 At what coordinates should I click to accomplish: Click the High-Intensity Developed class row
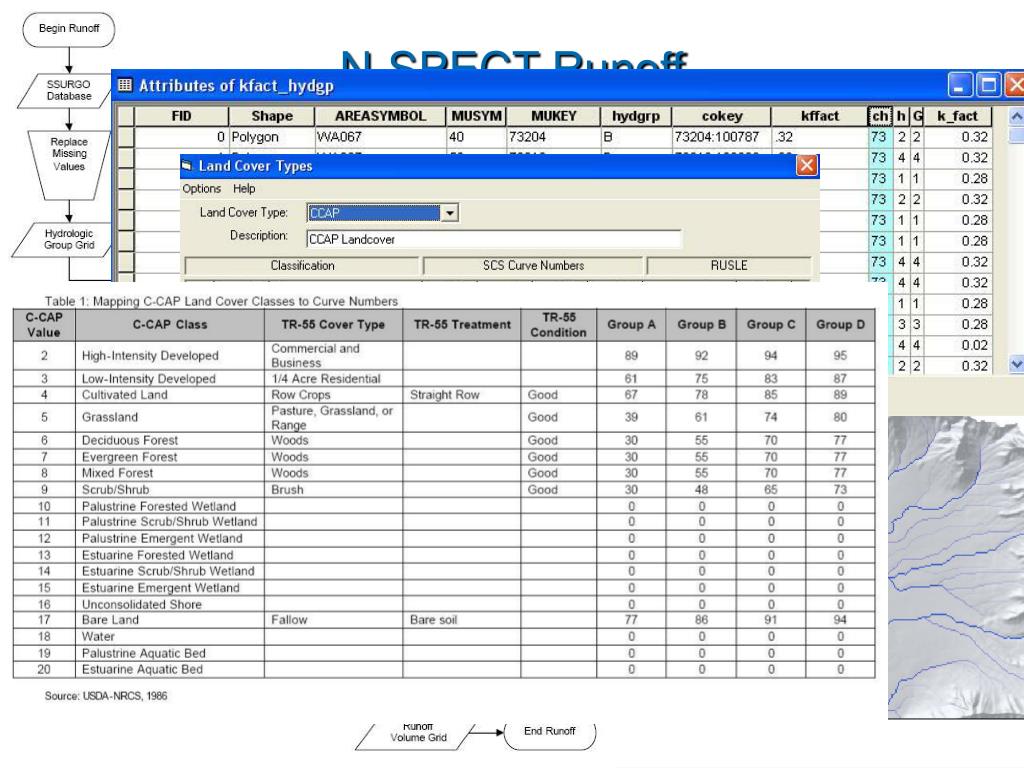click(x=444, y=356)
